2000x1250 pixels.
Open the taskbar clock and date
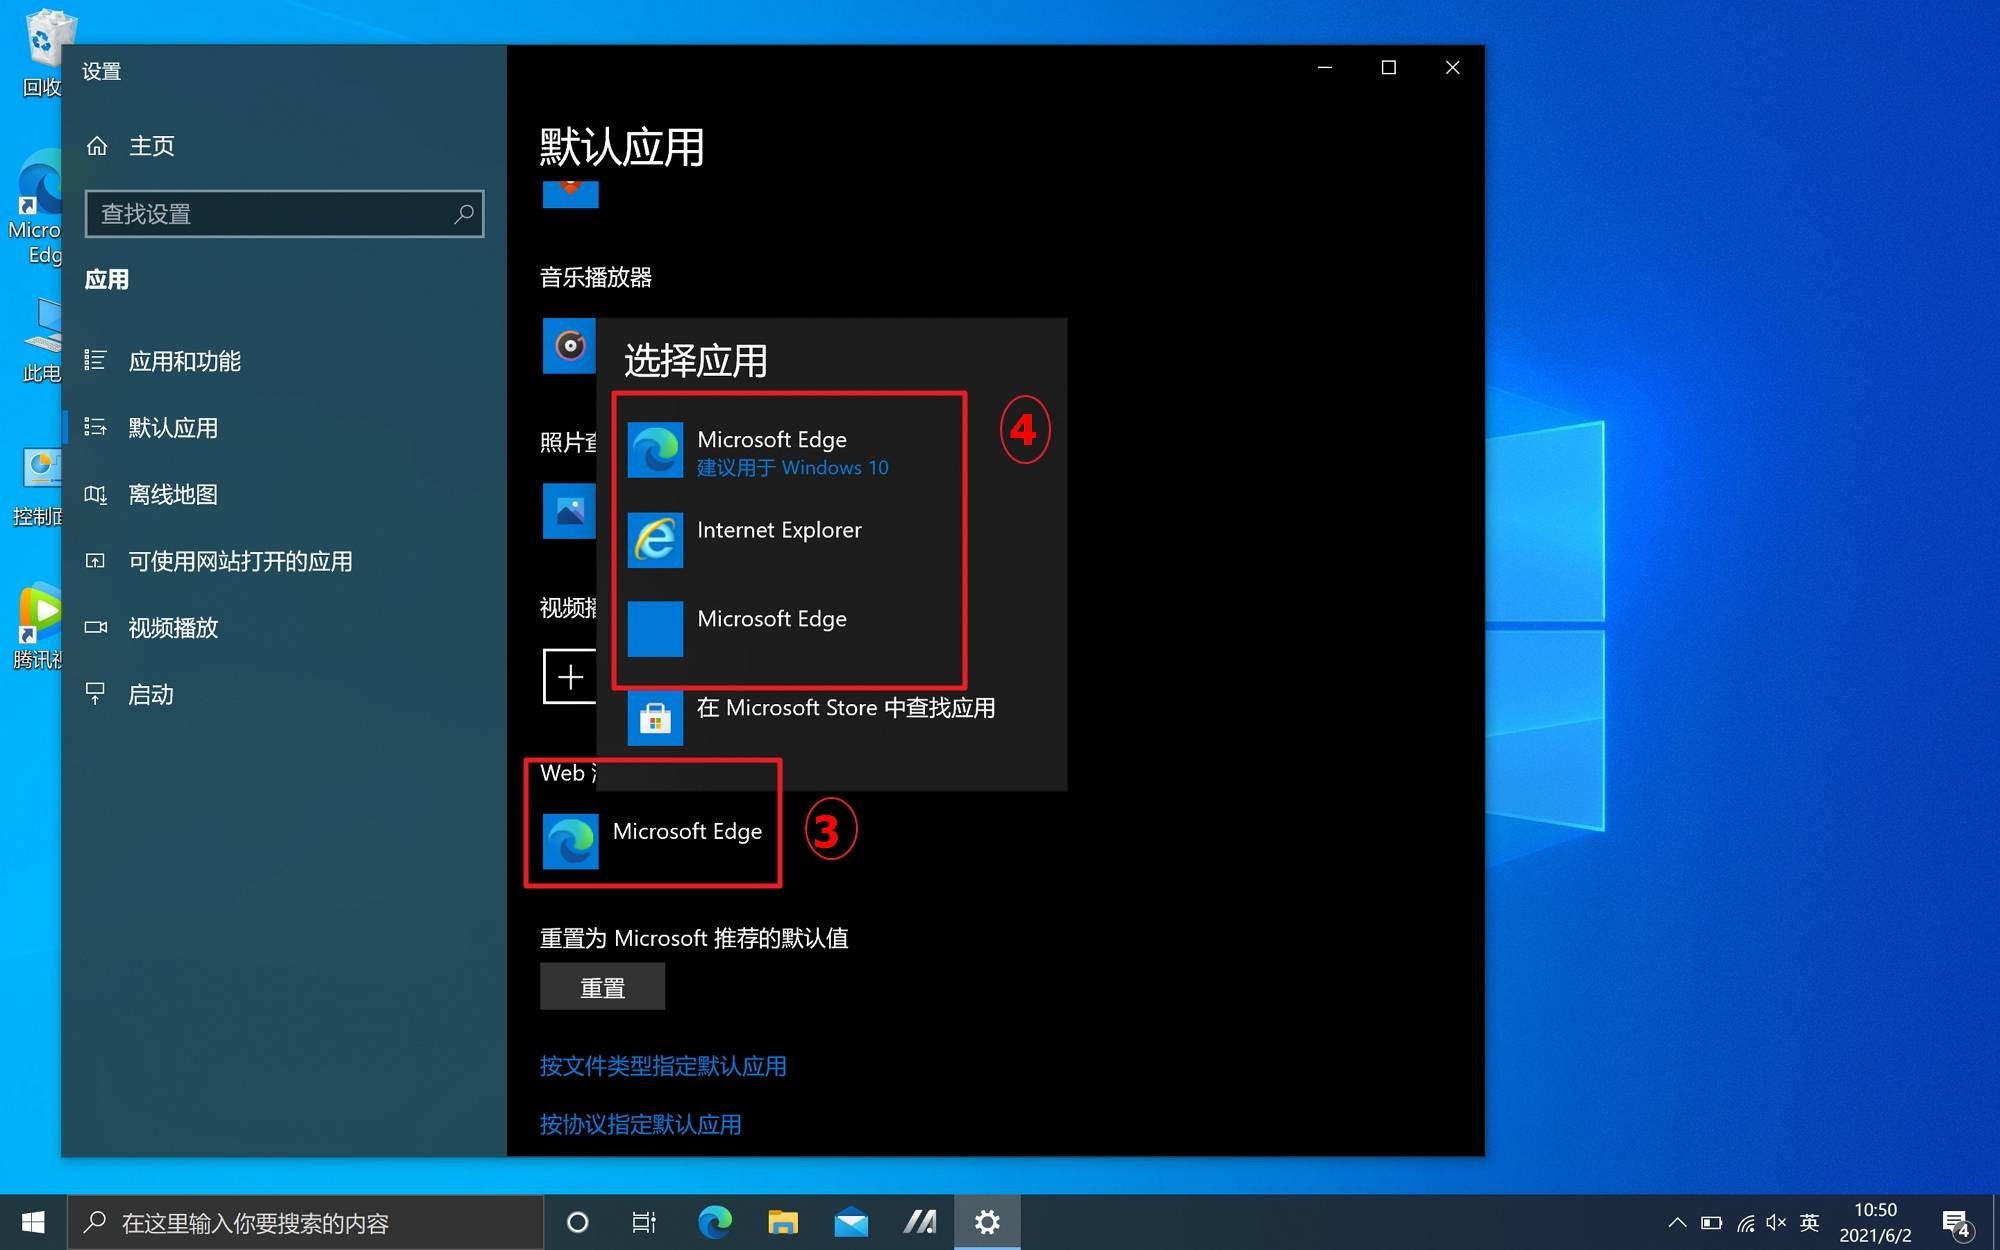[x=1875, y=1222]
